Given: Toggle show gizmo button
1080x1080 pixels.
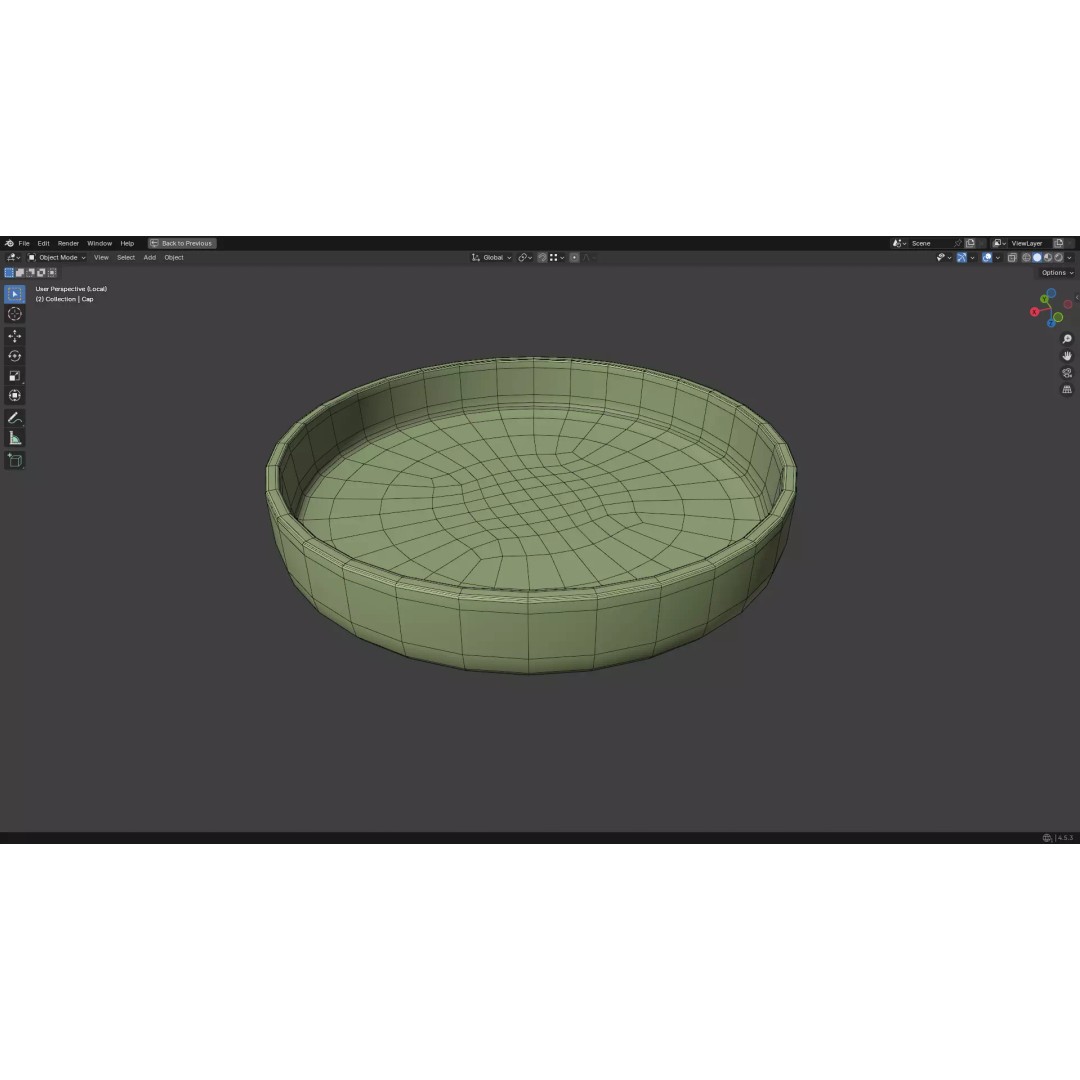Looking at the screenshot, I should coord(962,258).
